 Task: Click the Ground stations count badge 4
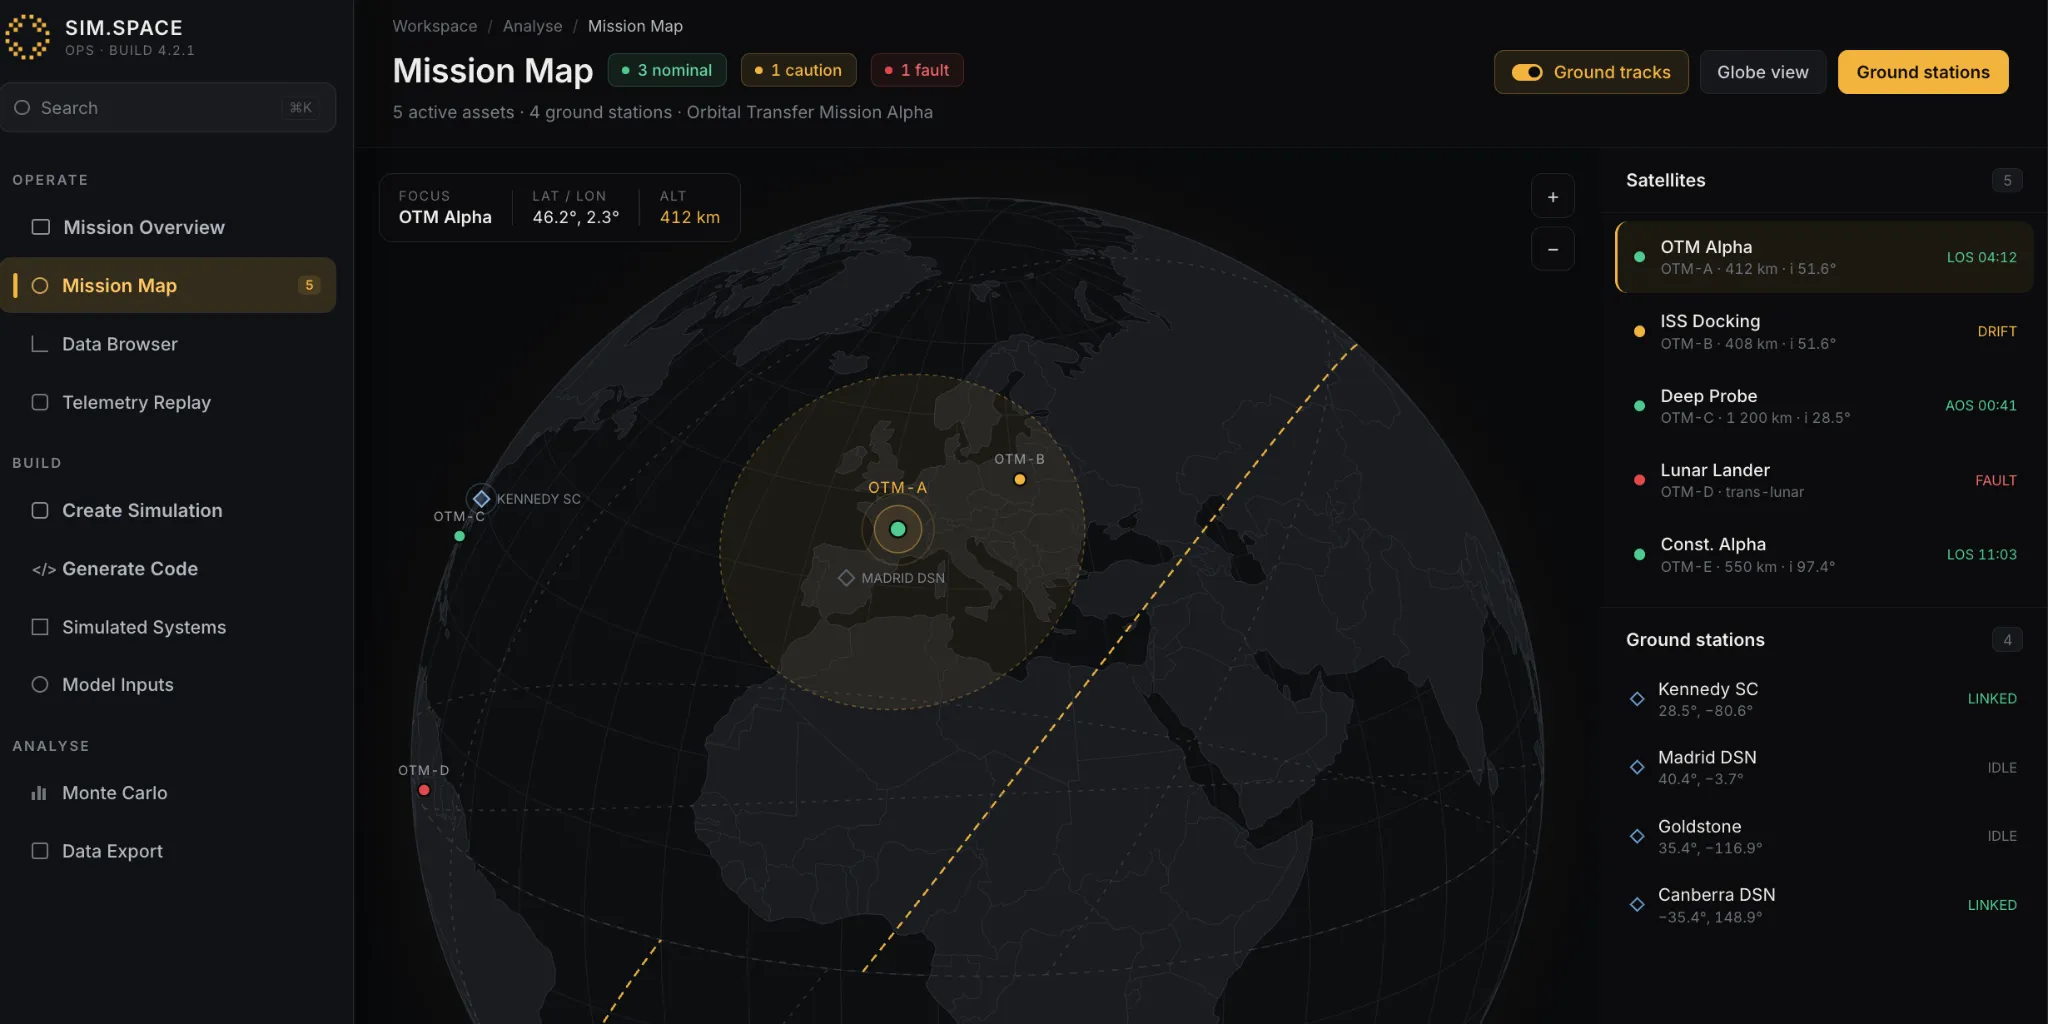pyautogui.click(x=2007, y=640)
